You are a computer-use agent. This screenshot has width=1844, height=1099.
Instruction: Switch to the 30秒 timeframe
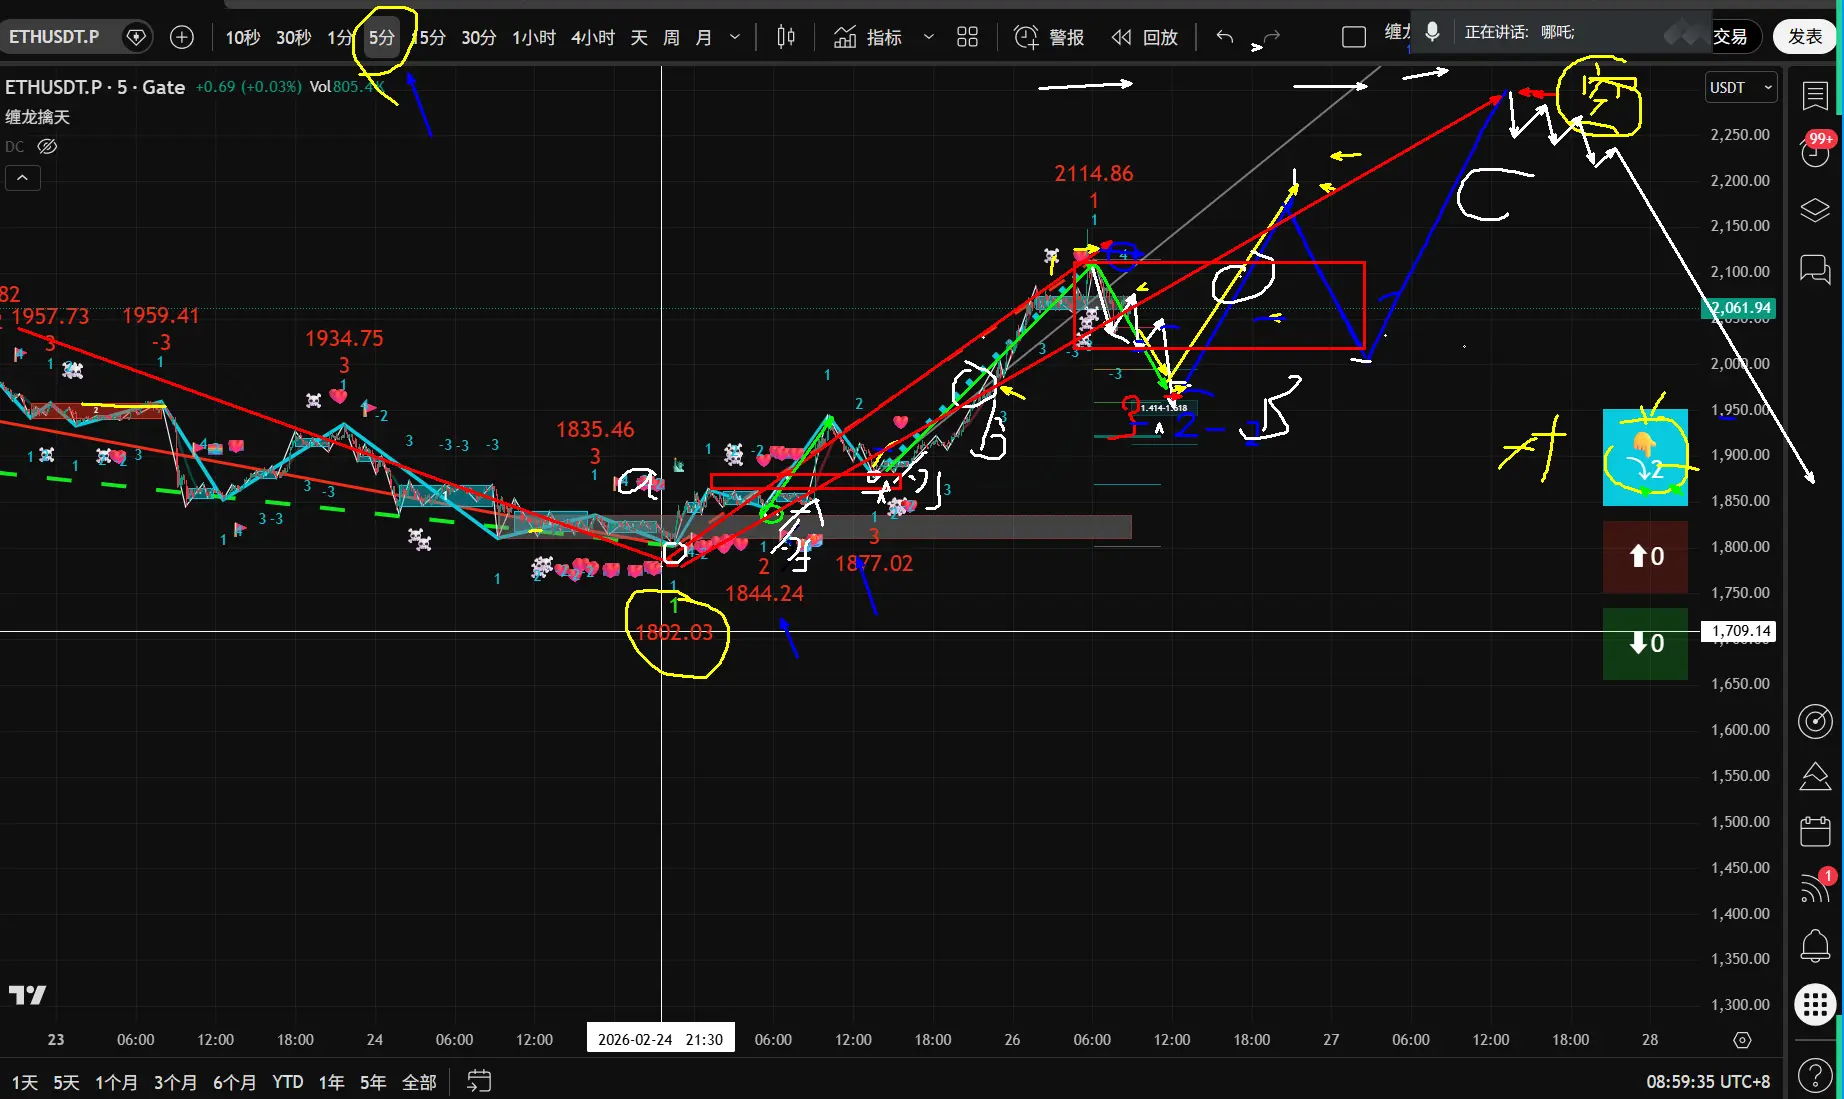293,37
